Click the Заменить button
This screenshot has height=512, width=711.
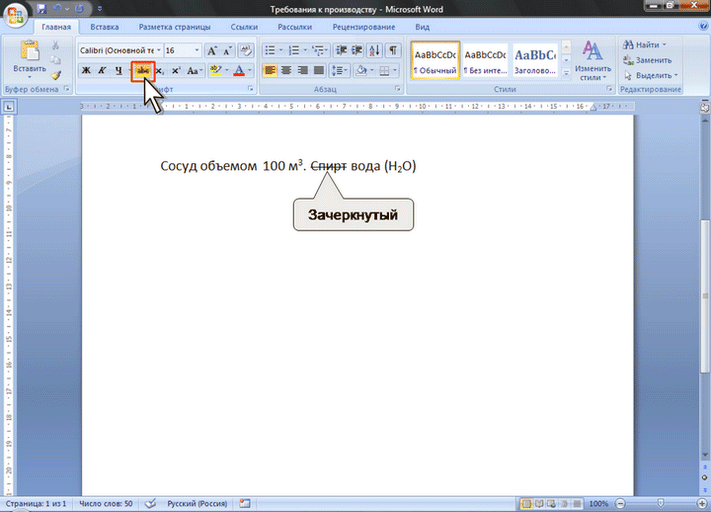(x=648, y=60)
